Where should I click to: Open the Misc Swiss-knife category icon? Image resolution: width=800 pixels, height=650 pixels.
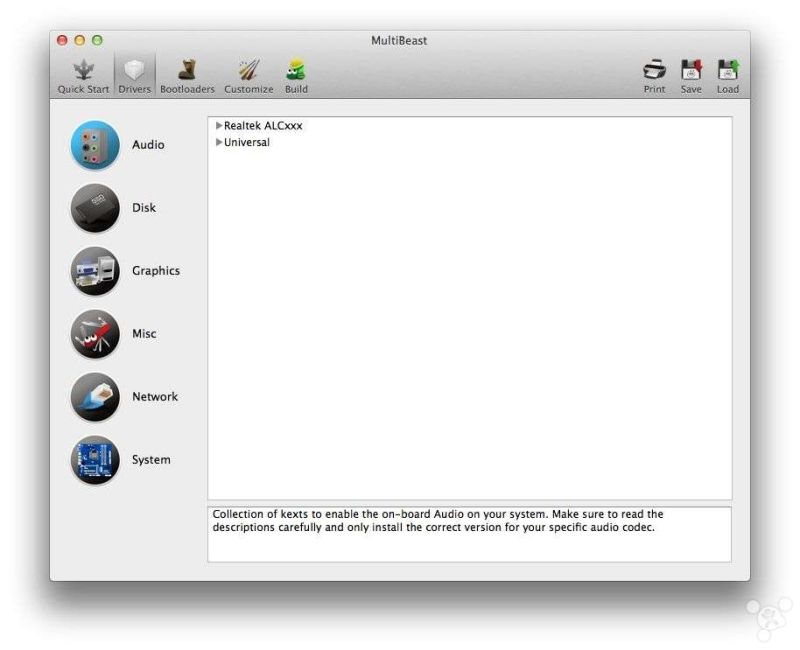pyautogui.click(x=95, y=334)
